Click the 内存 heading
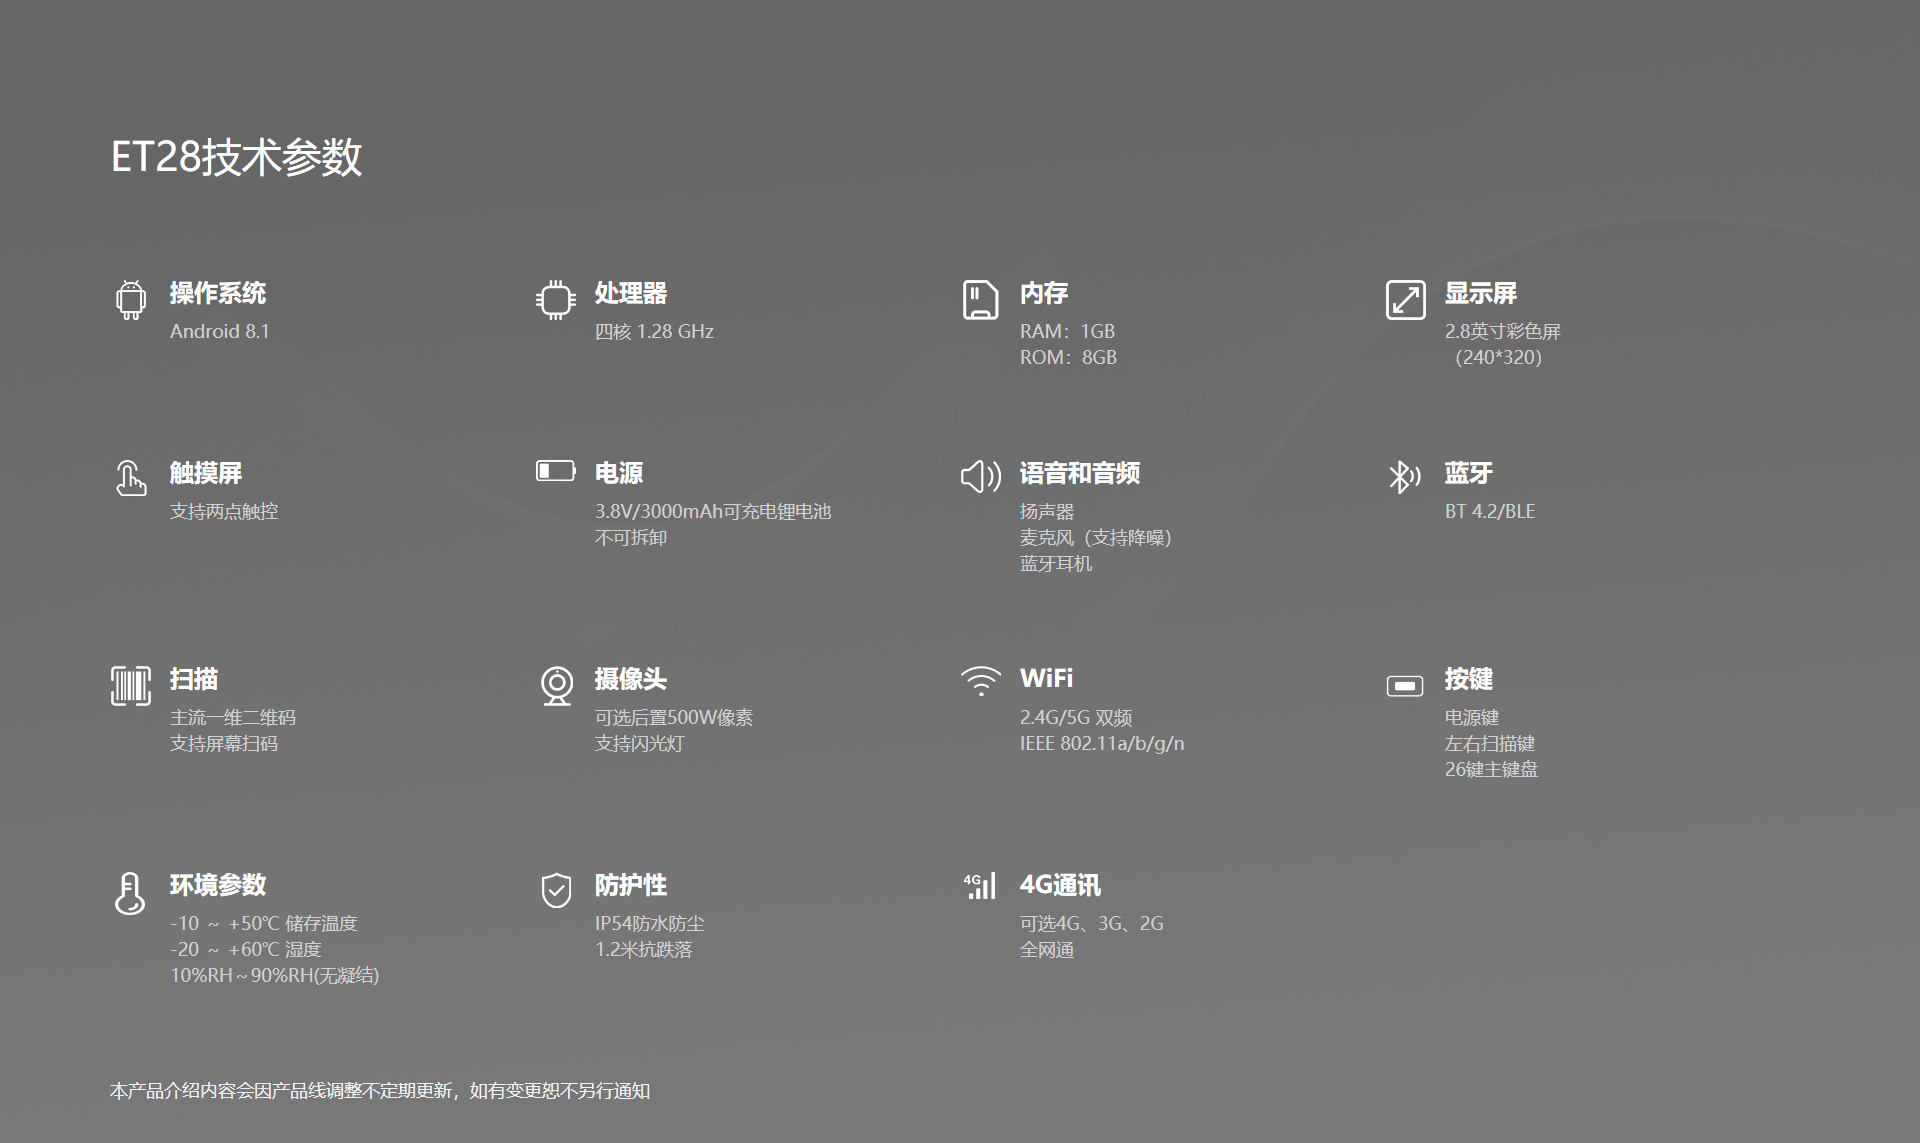This screenshot has height=1143, width=1920. click(x=1044, y=293)
